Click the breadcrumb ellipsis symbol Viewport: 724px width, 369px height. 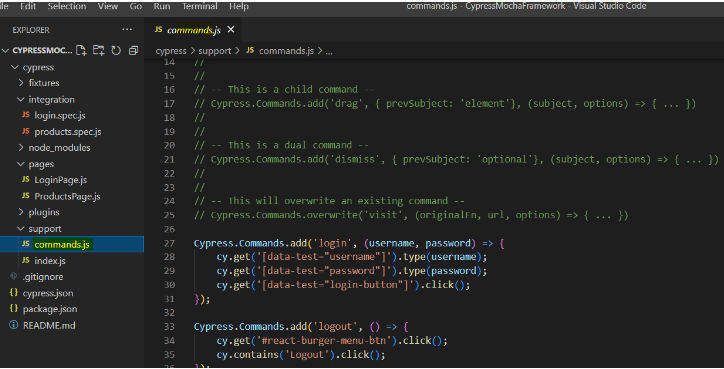(x=329, y=52)
